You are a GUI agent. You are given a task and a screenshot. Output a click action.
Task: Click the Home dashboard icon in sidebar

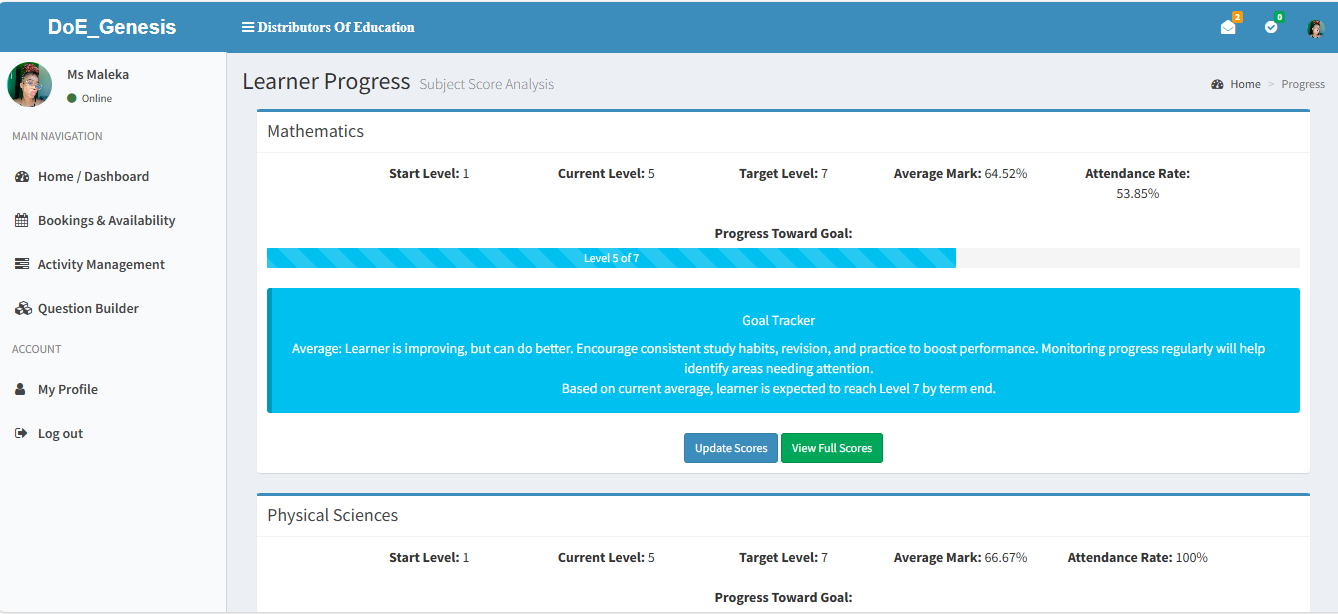(22, 177)
